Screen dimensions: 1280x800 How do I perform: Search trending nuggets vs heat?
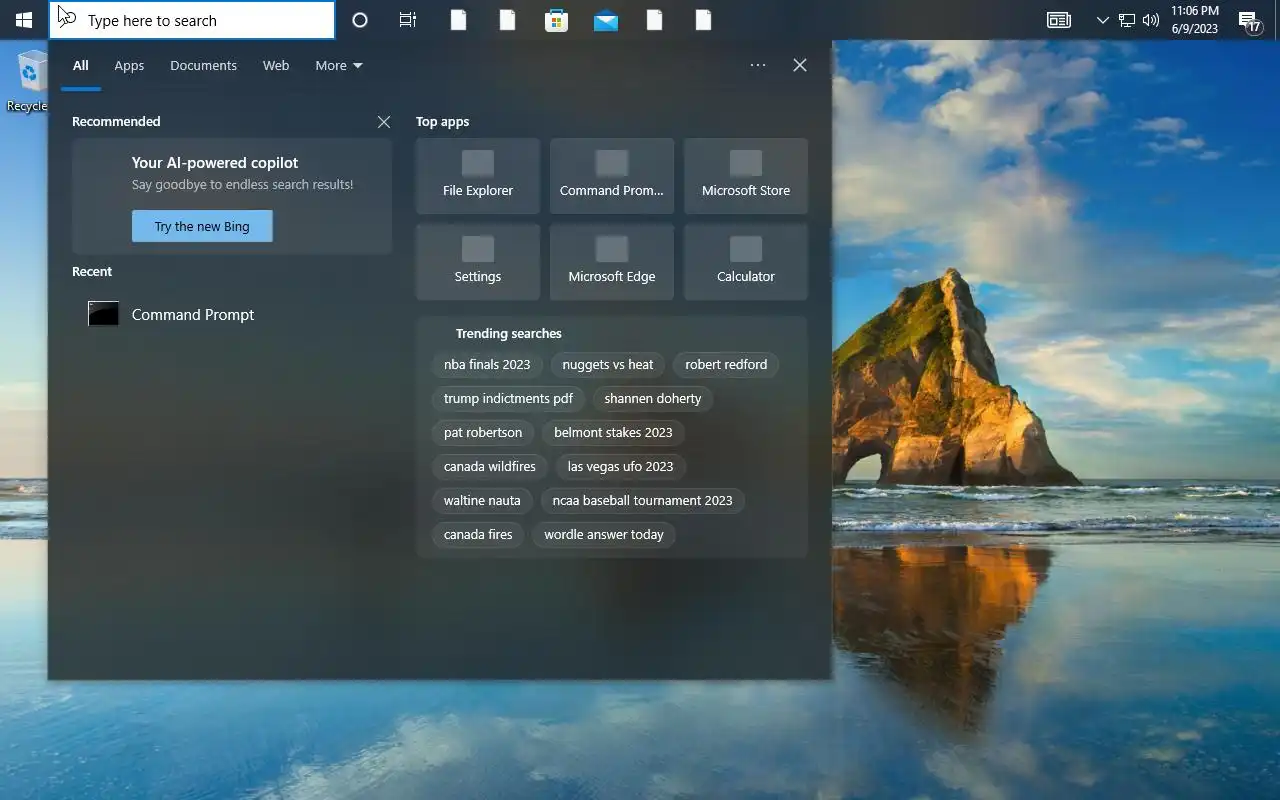[608, 365]
